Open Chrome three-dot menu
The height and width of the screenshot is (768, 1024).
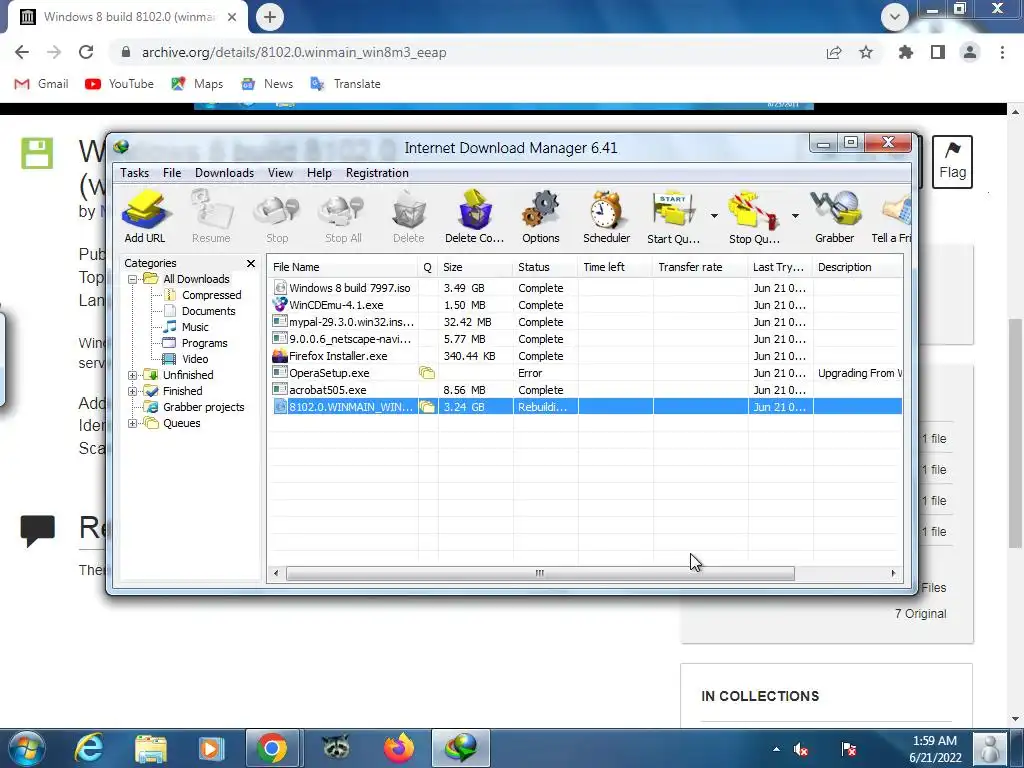coord(1002,52)
